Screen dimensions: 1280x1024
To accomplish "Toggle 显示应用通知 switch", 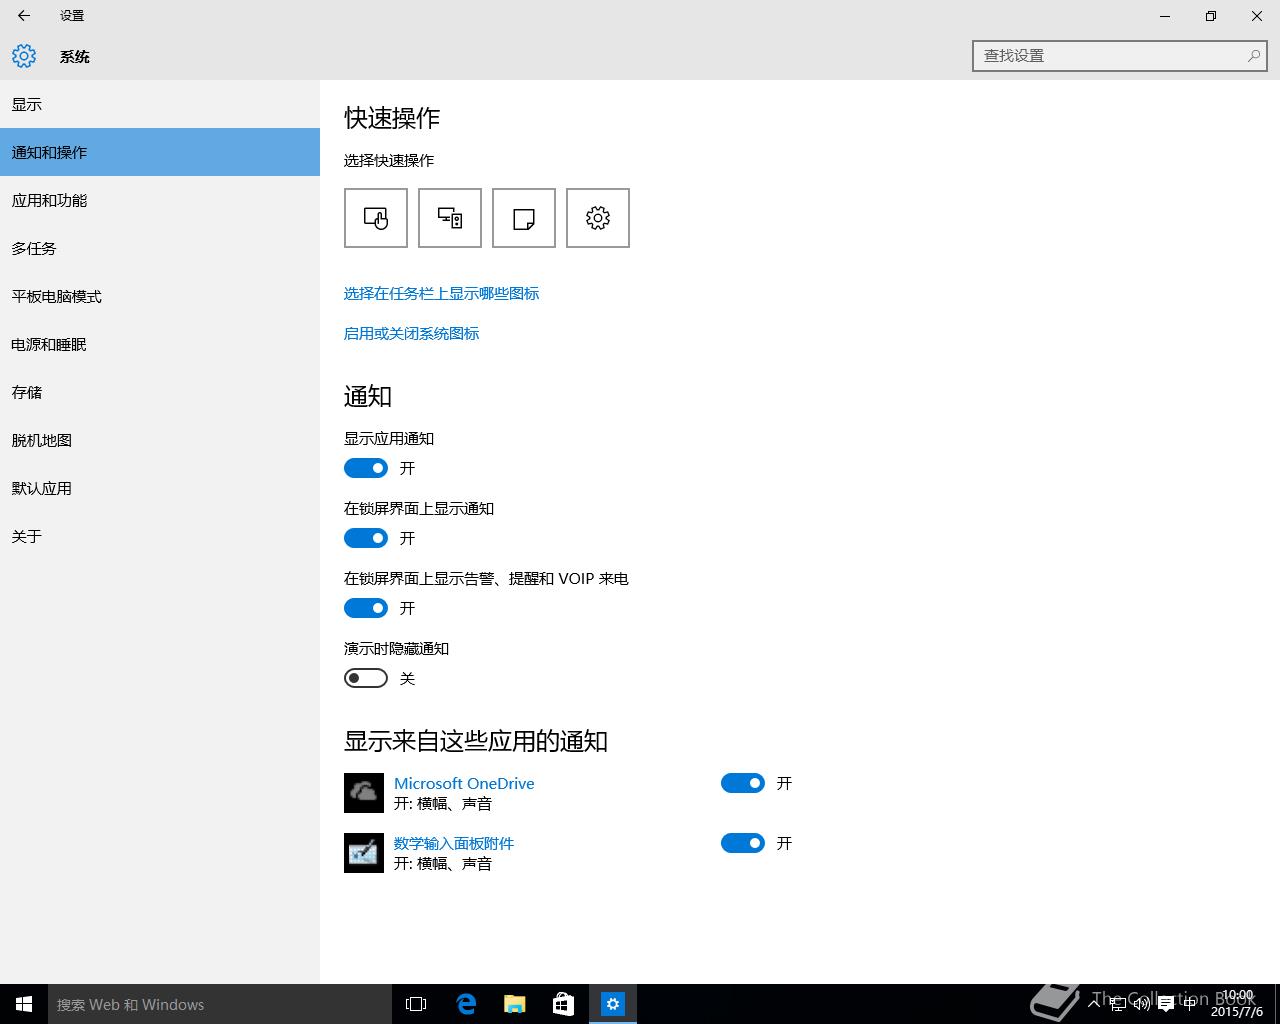I will pos(366,468).
